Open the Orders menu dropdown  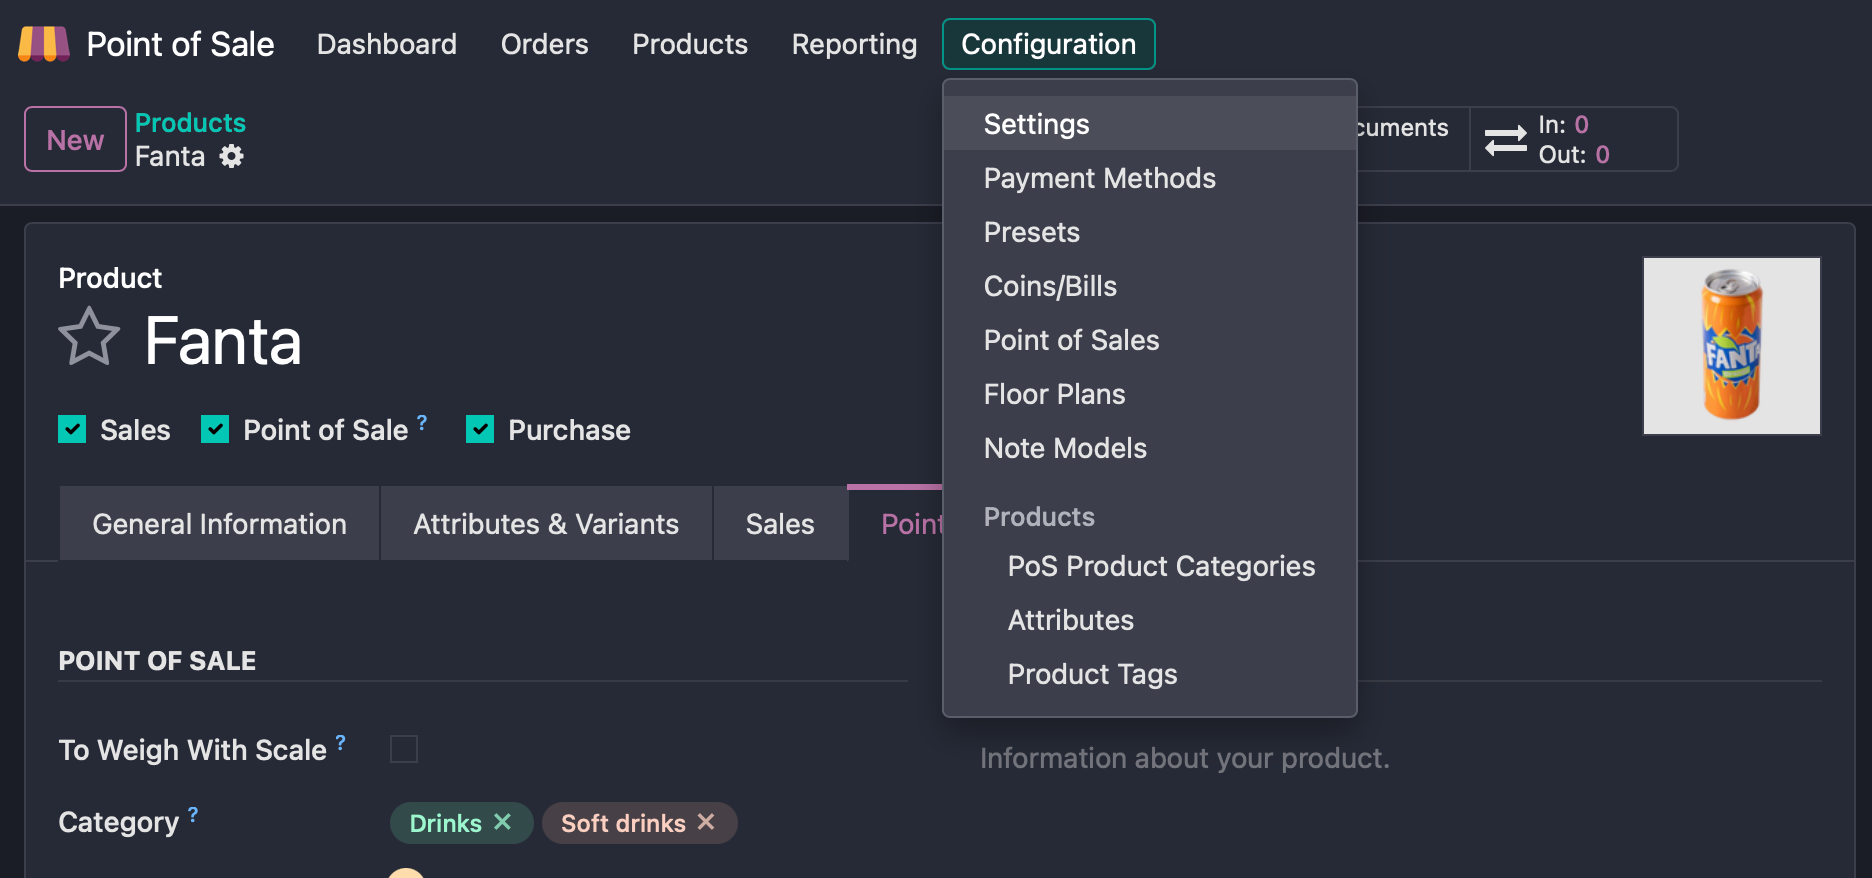544,44
